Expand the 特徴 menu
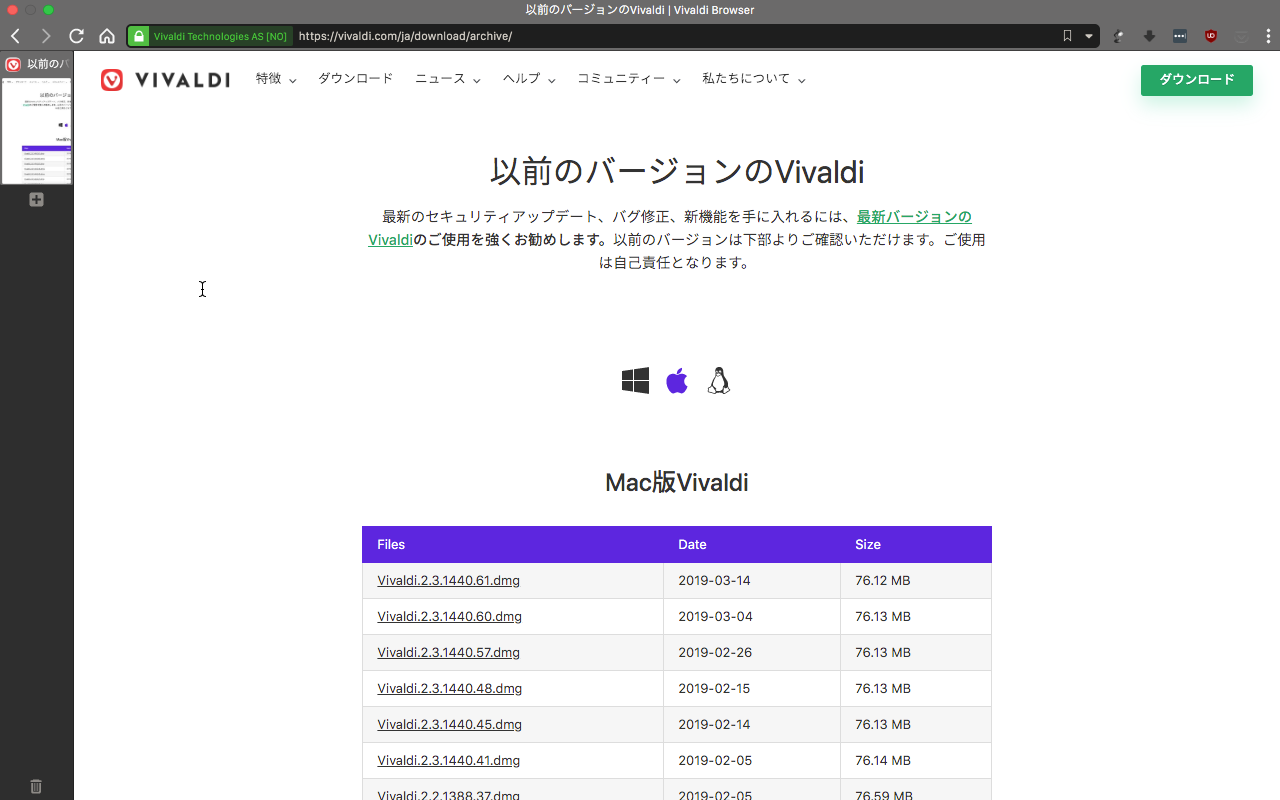 click(x=276, y=78)
